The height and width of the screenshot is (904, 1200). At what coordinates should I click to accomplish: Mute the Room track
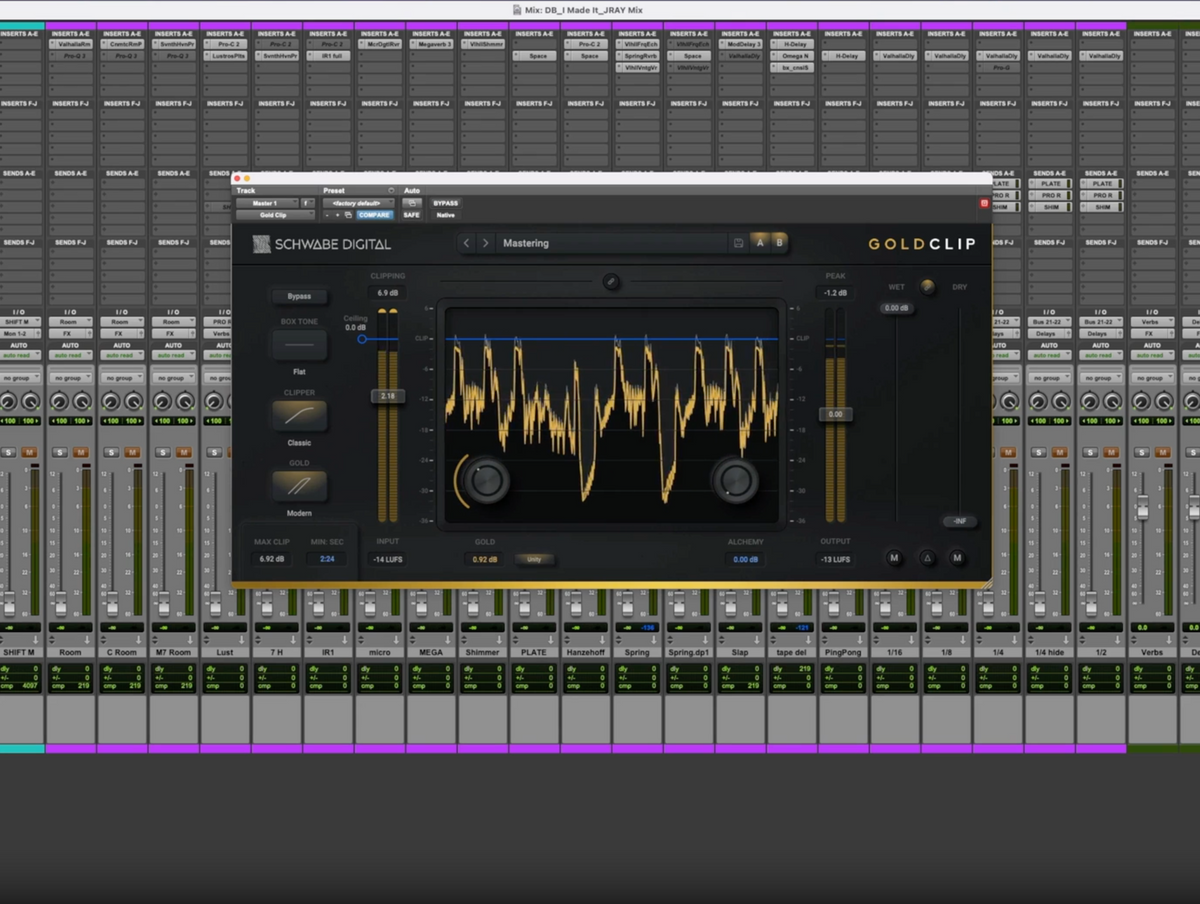tap(80, 452)
